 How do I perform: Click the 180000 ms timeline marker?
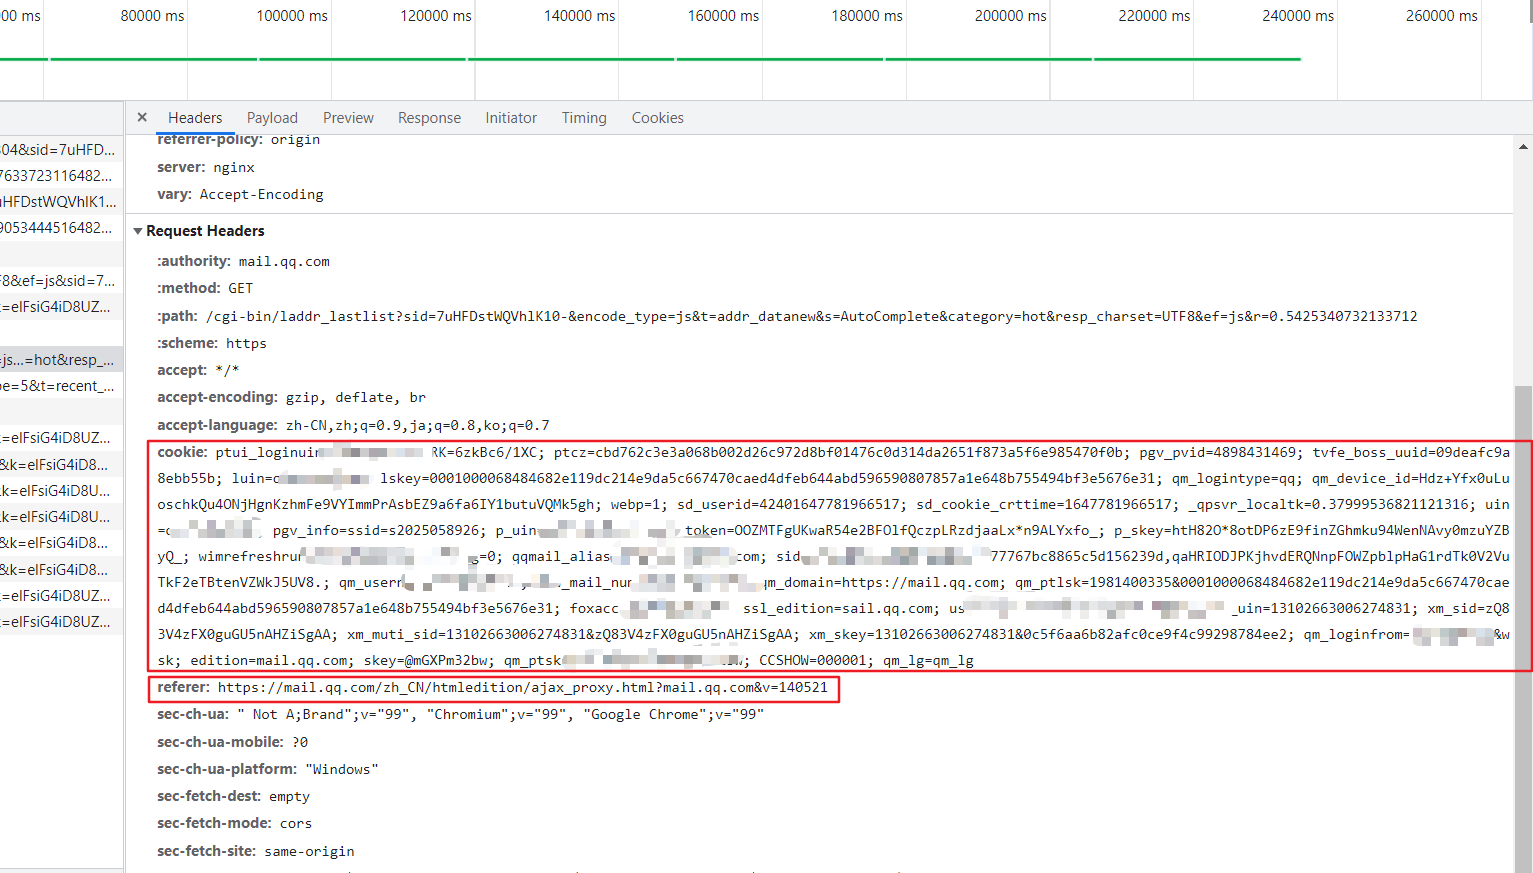(x=867, y=16)
